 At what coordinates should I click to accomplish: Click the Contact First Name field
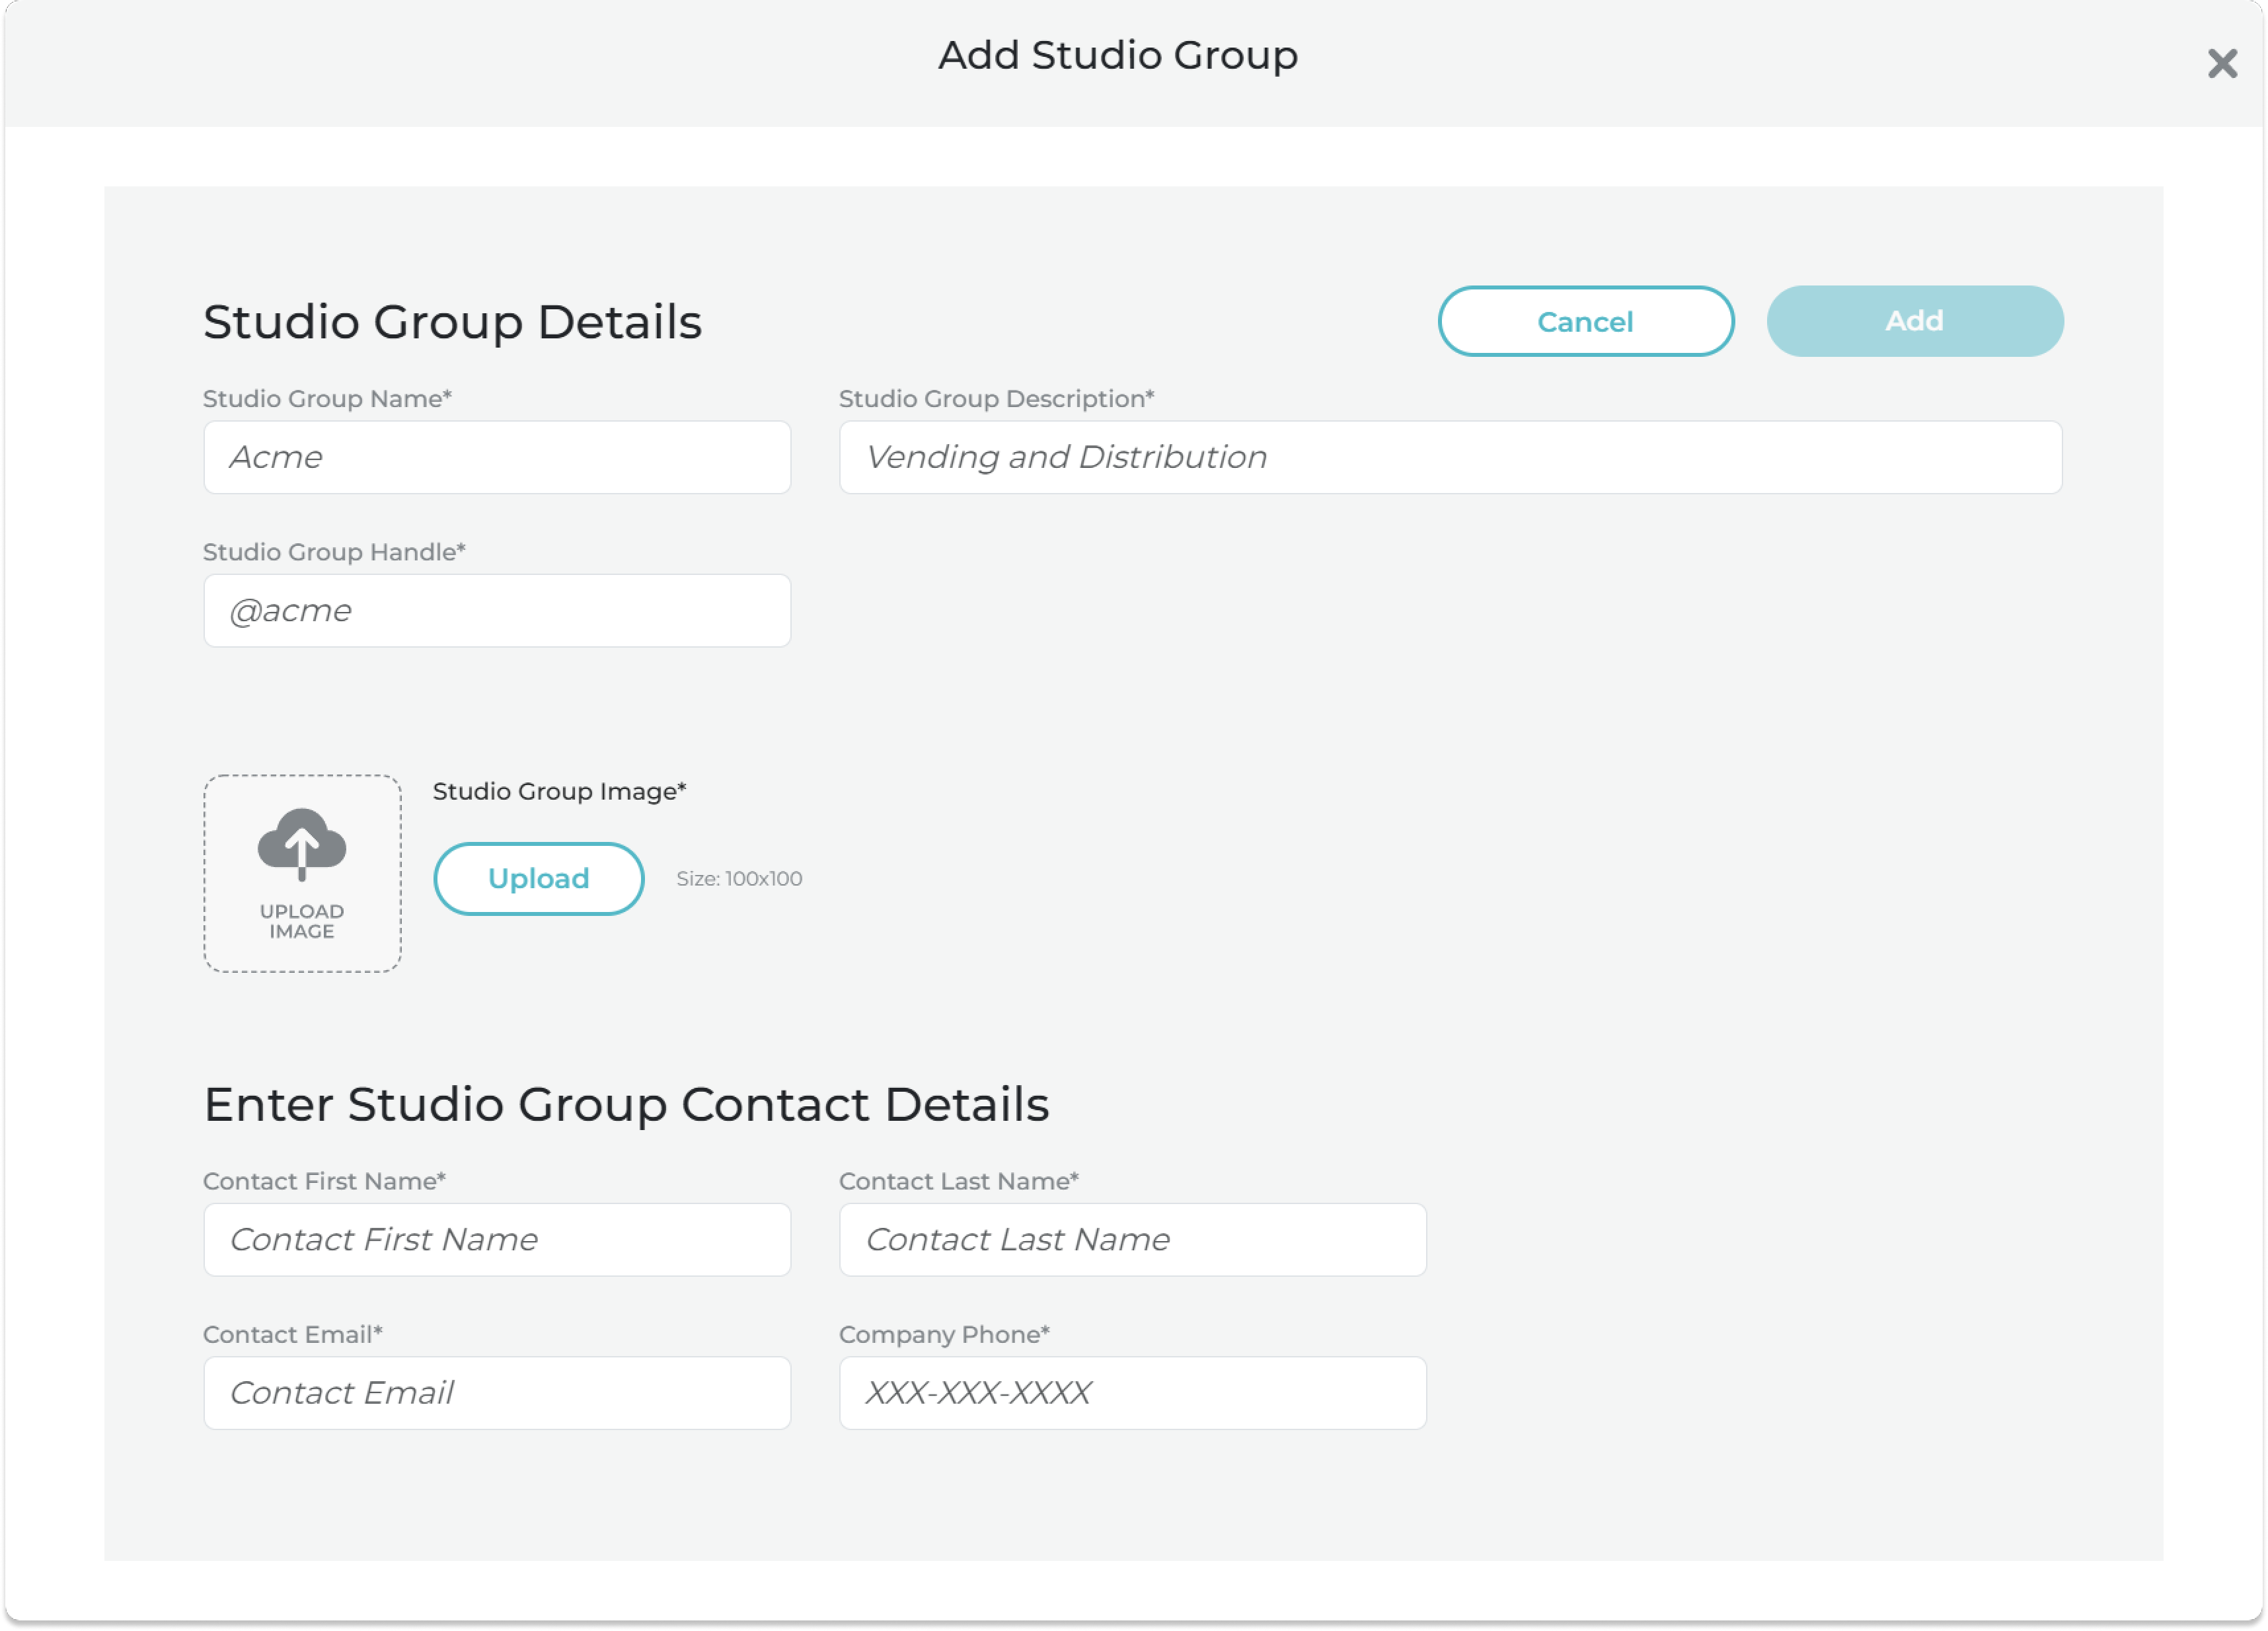[x=497, y=1239]
